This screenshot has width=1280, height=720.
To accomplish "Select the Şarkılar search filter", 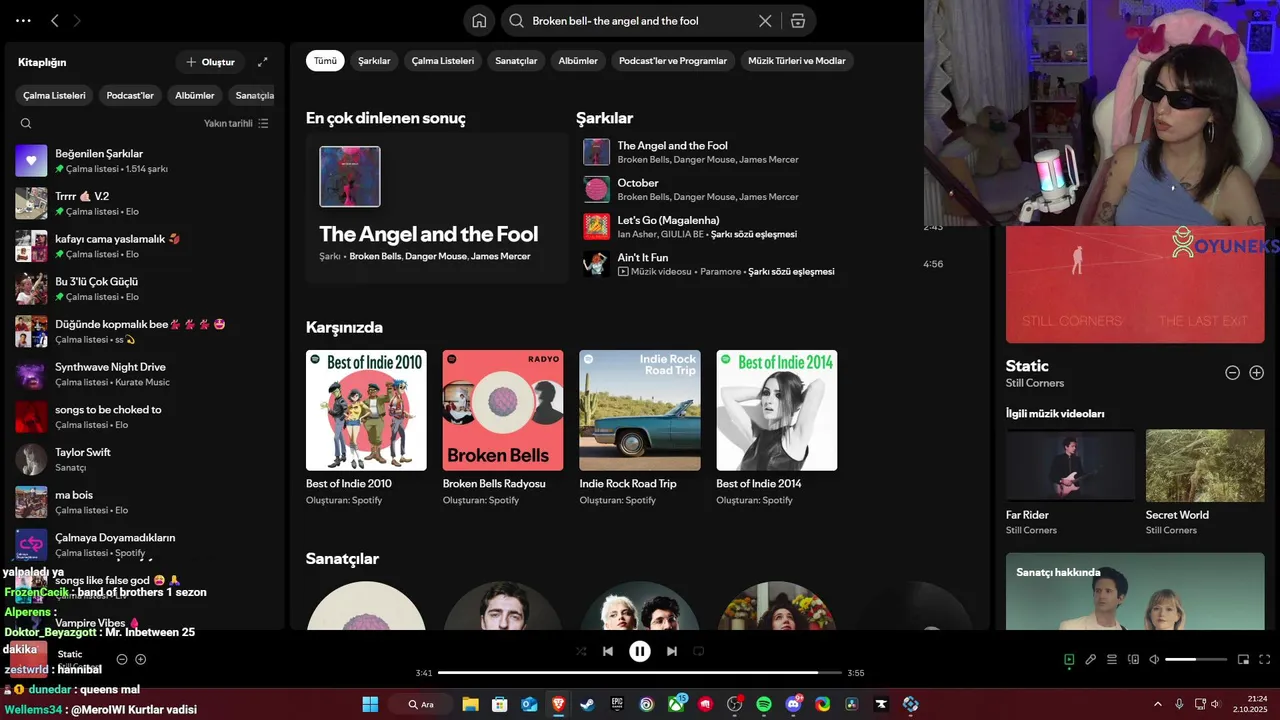I will click(374, 60).
